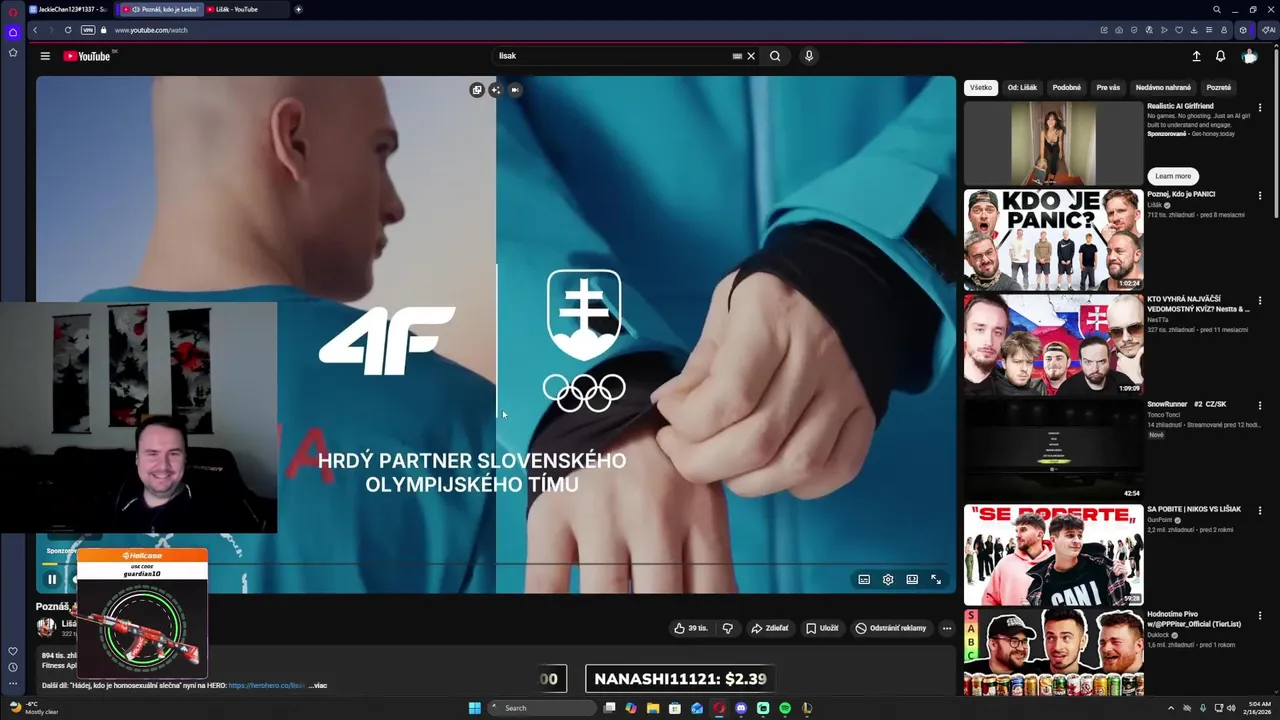Click the address bar URL

tap(151, 30)
